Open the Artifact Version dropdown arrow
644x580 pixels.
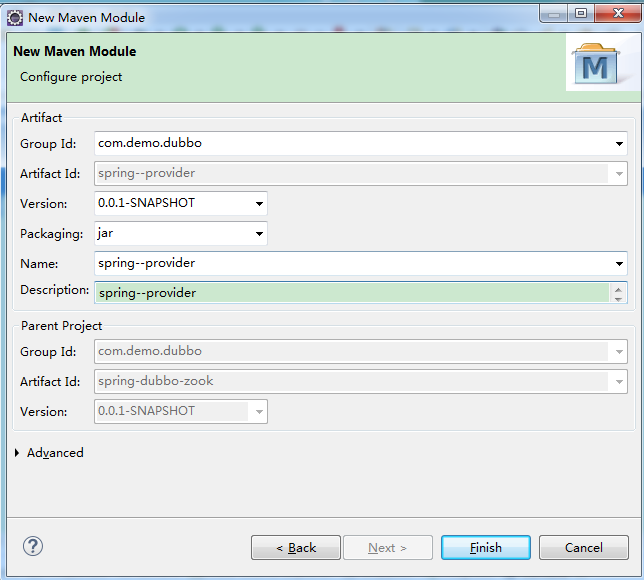click(x=259, y=204)
